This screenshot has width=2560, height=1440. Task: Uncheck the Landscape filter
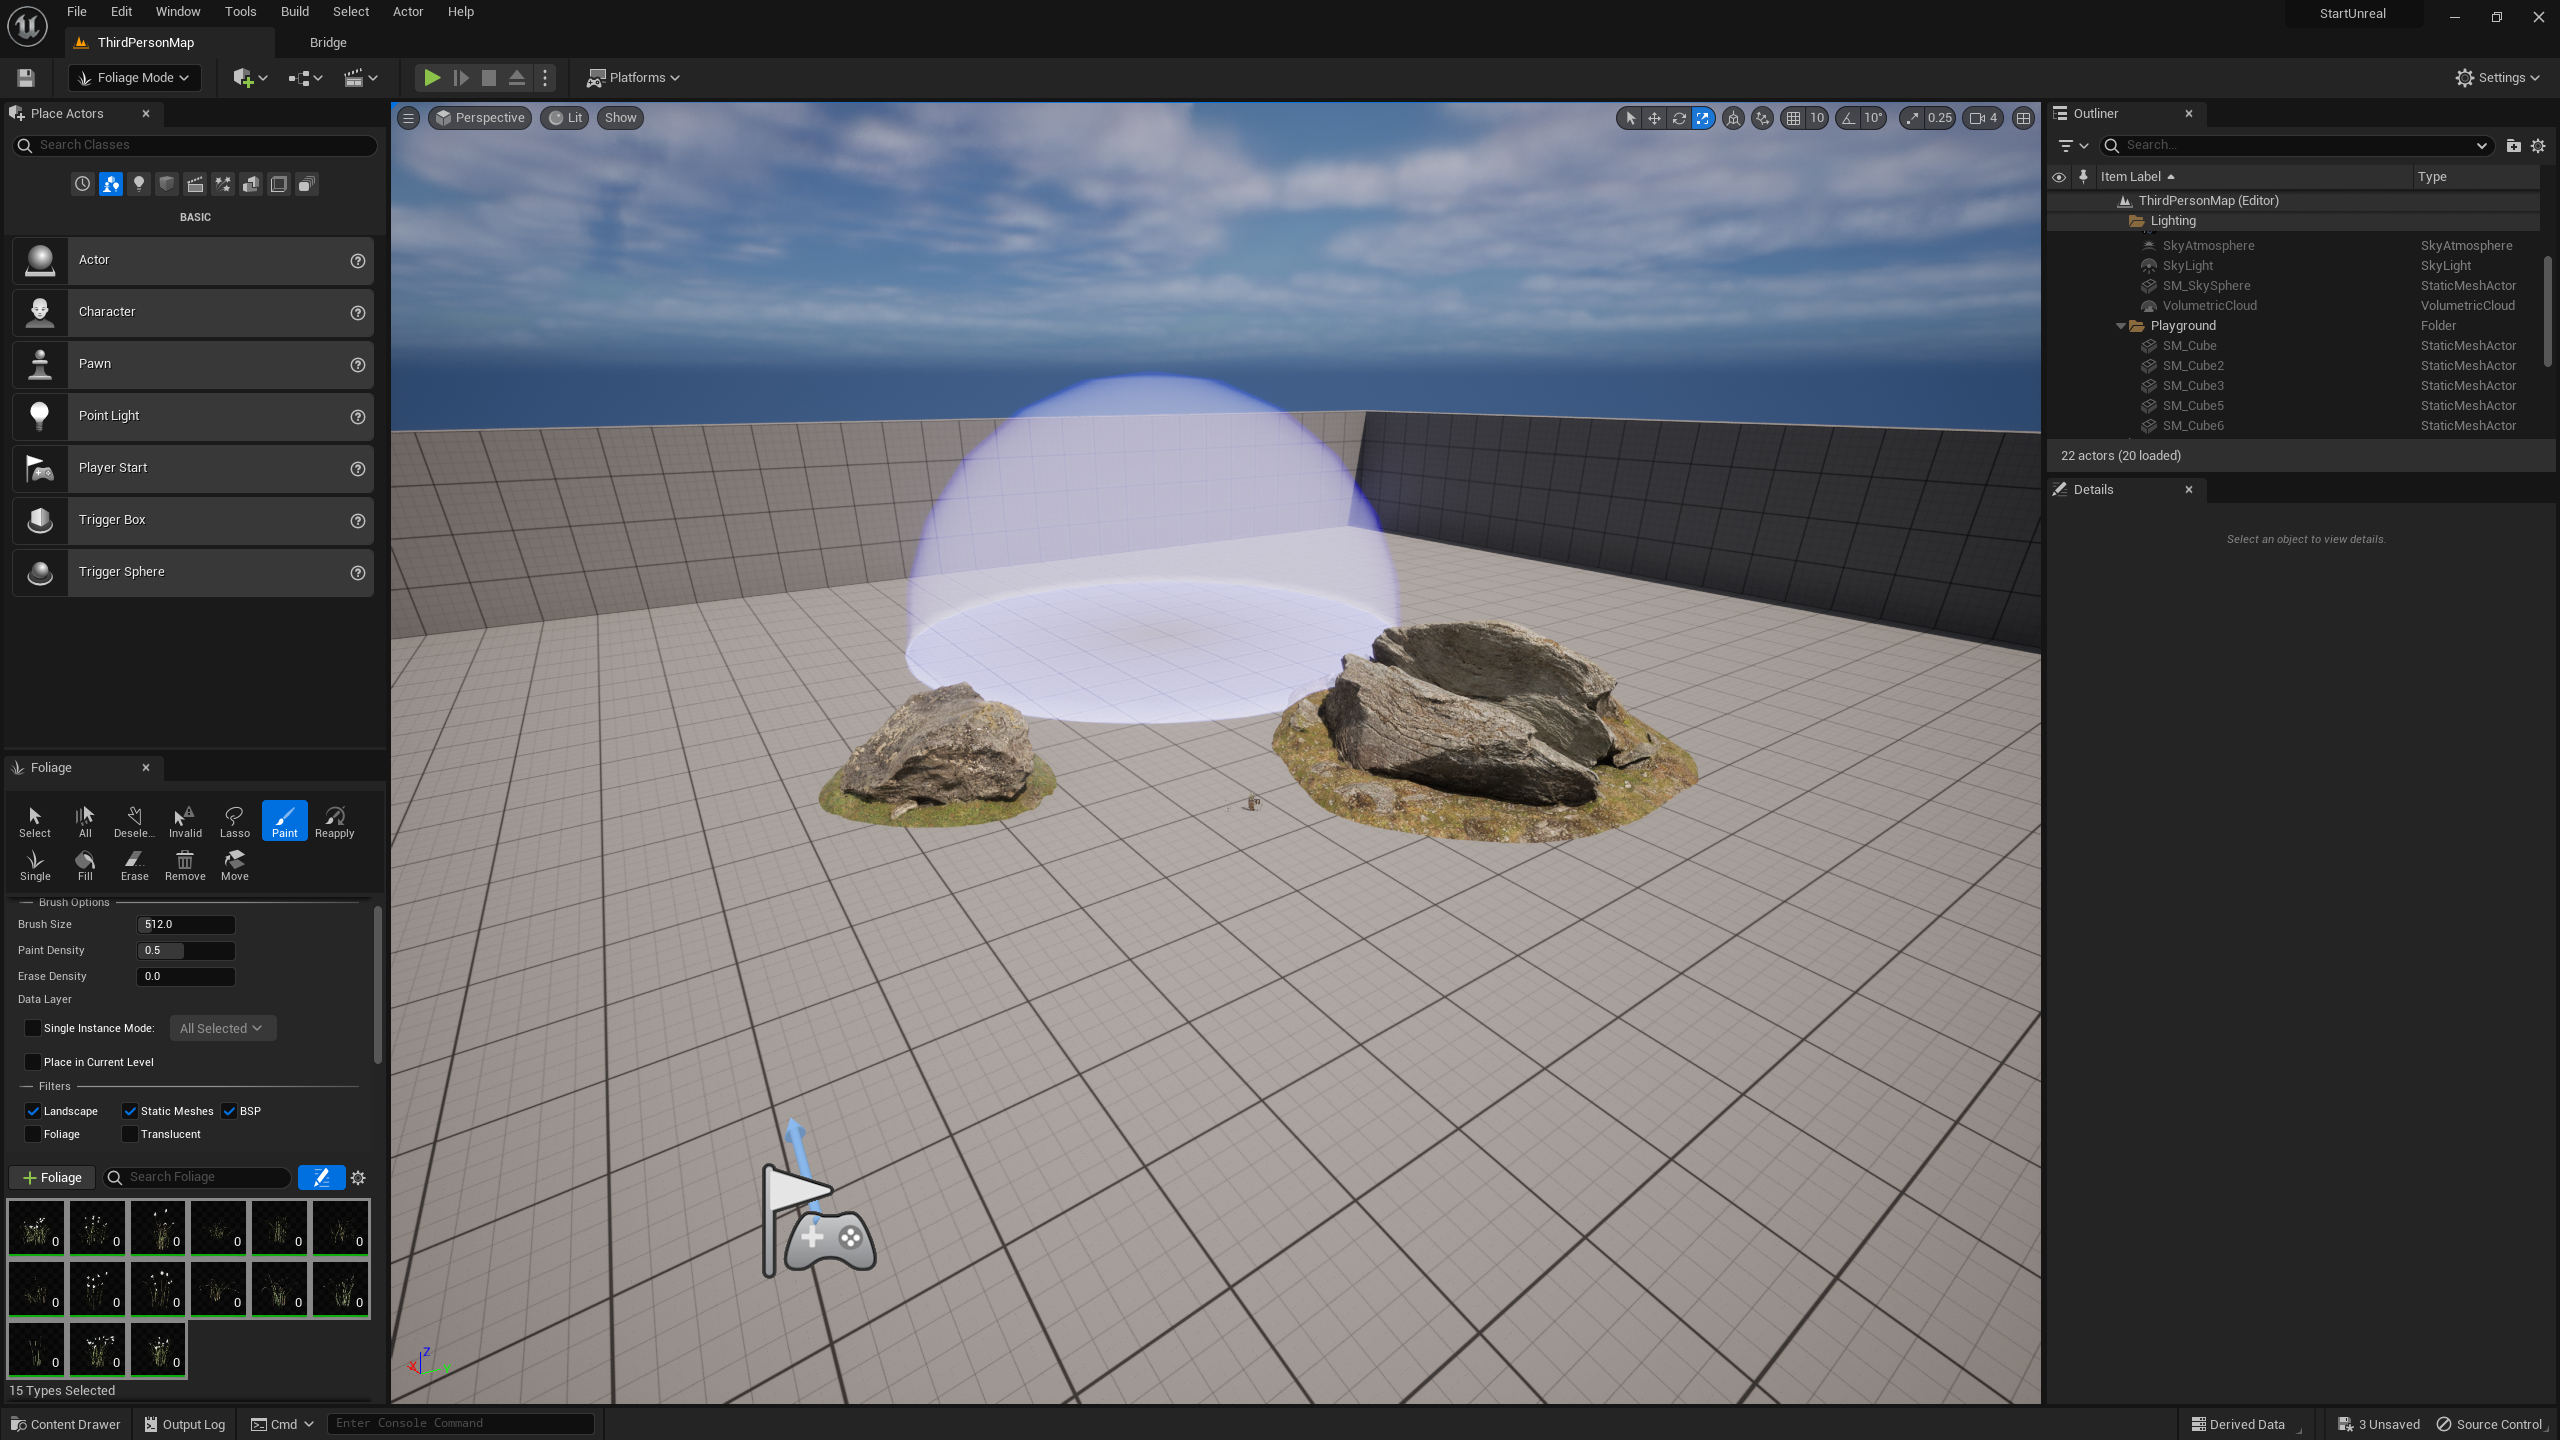coord(33,1111)
